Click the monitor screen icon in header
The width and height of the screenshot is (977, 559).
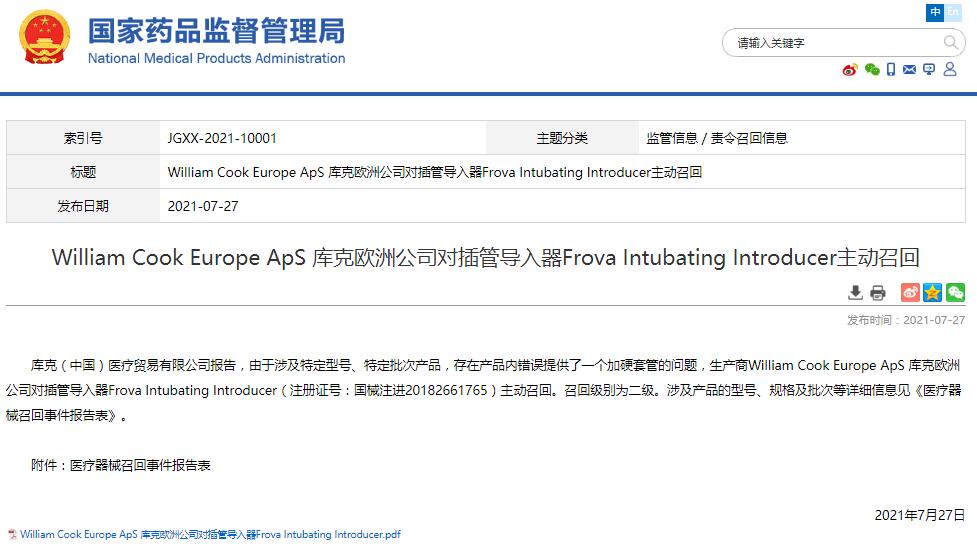point(929,69)
